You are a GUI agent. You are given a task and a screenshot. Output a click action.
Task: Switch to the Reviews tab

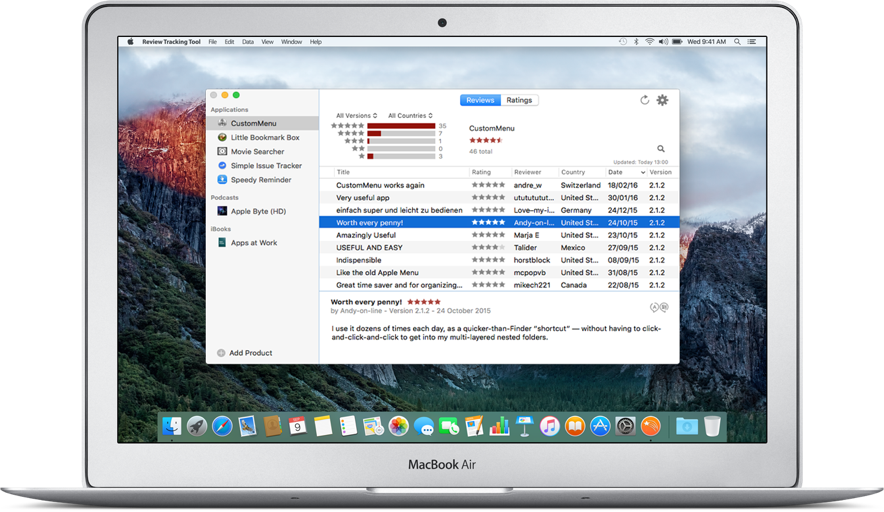click(480, 100)
